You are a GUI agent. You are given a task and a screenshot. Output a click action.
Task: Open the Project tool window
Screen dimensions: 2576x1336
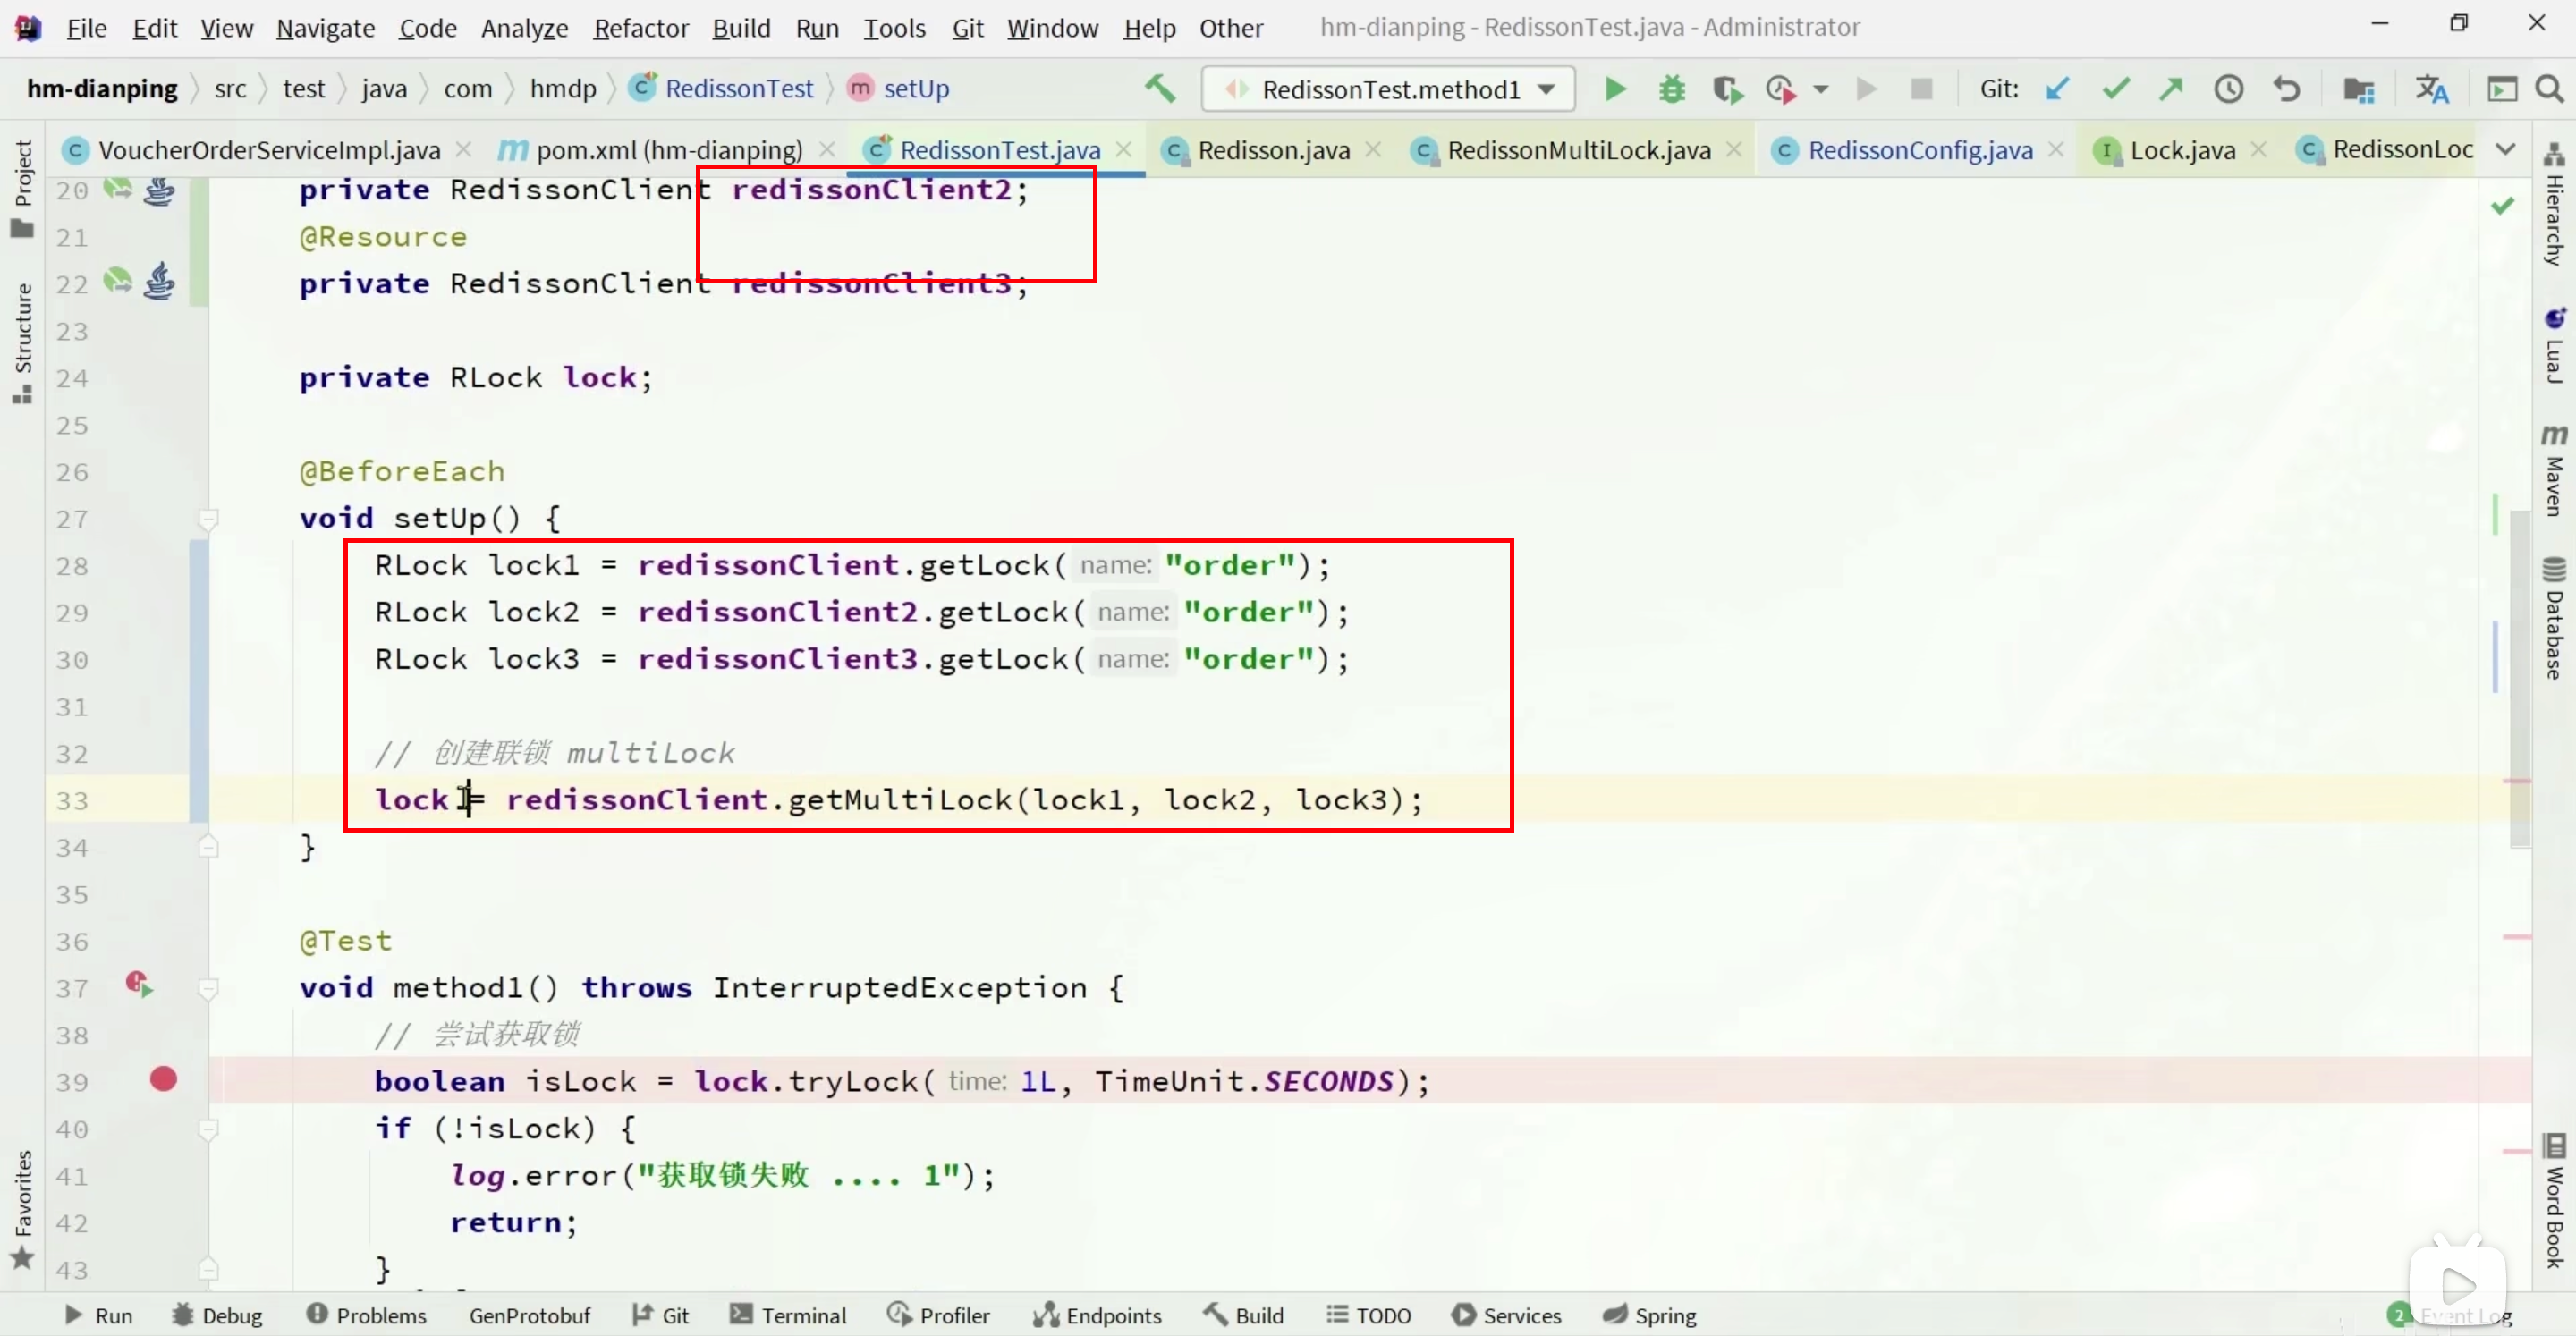22,189
